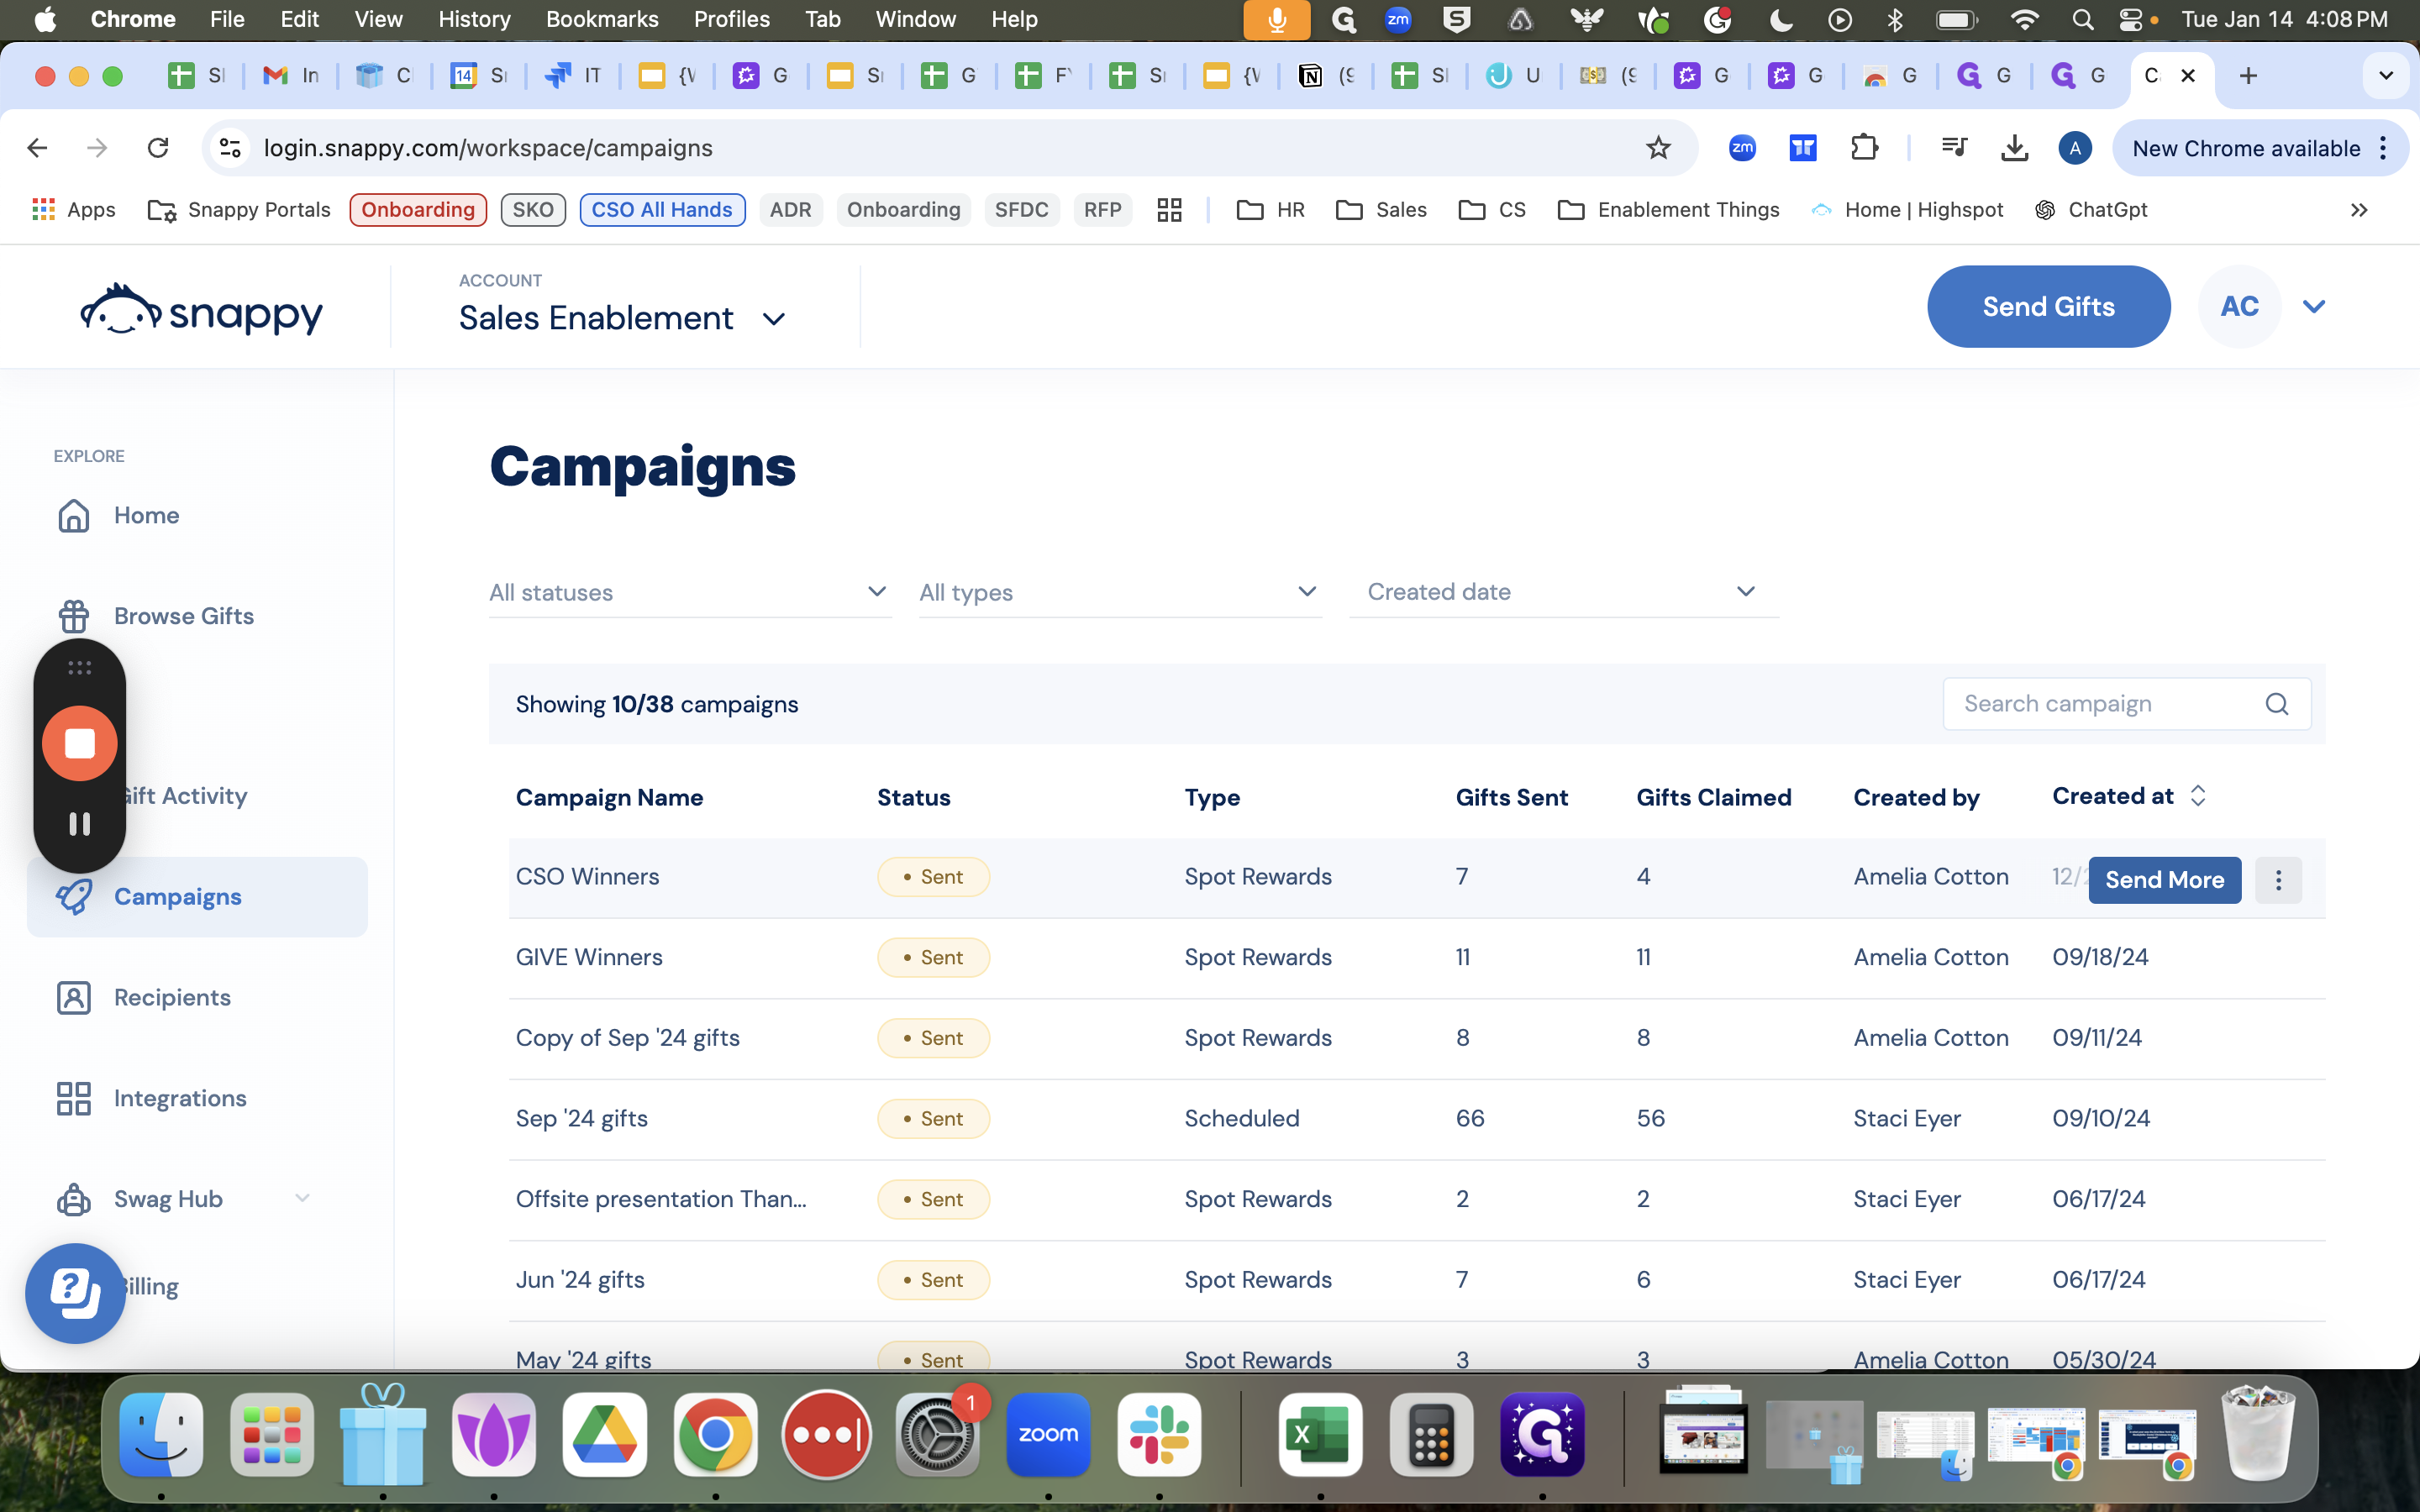The image size is (2420, 1512).
Task: Open the Integrations sidebar item
Action: 151,1098
